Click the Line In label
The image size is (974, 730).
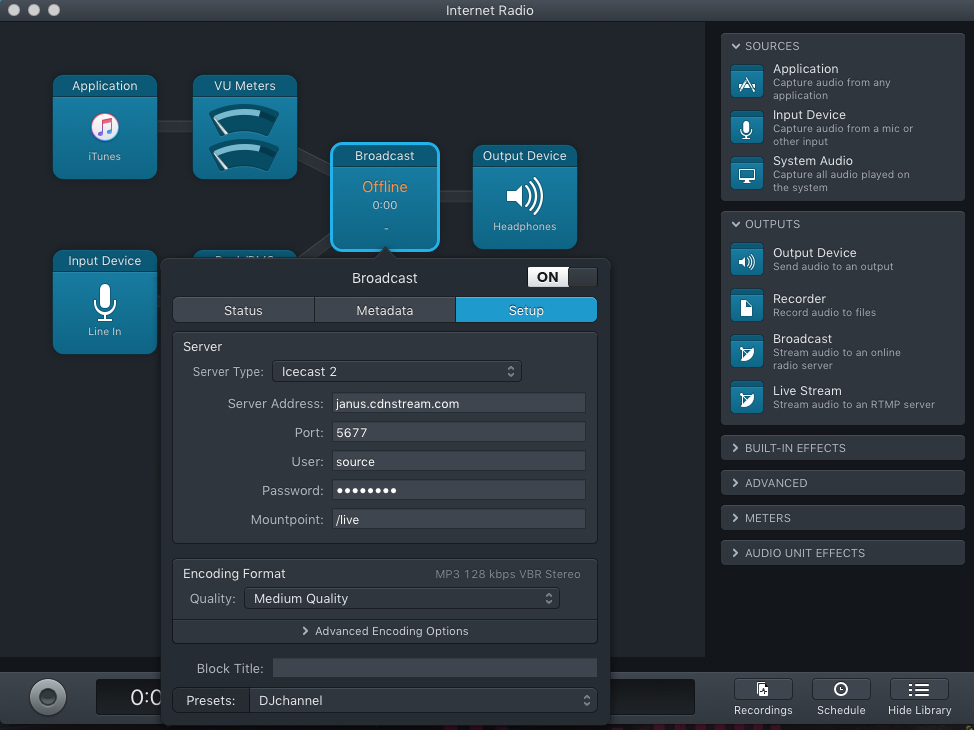pos(104,332)
